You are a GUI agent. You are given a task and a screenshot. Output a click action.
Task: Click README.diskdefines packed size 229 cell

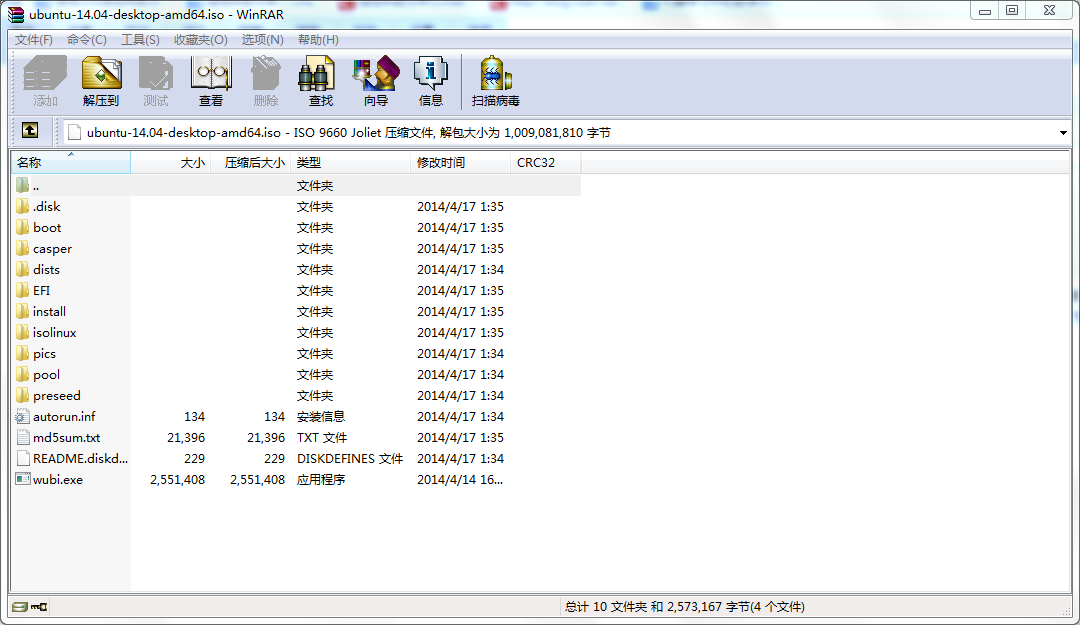tap(274, 458)
